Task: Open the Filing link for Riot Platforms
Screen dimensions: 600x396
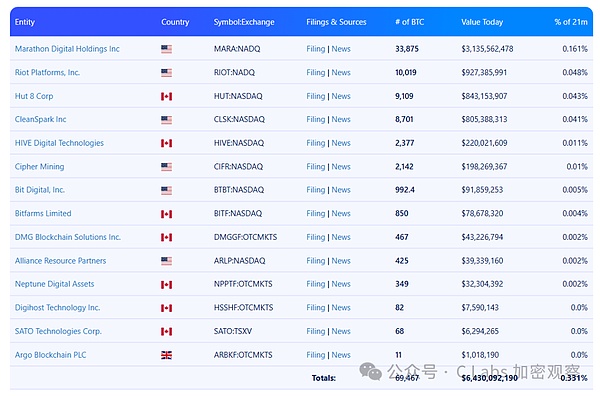Action: [316, 72]
